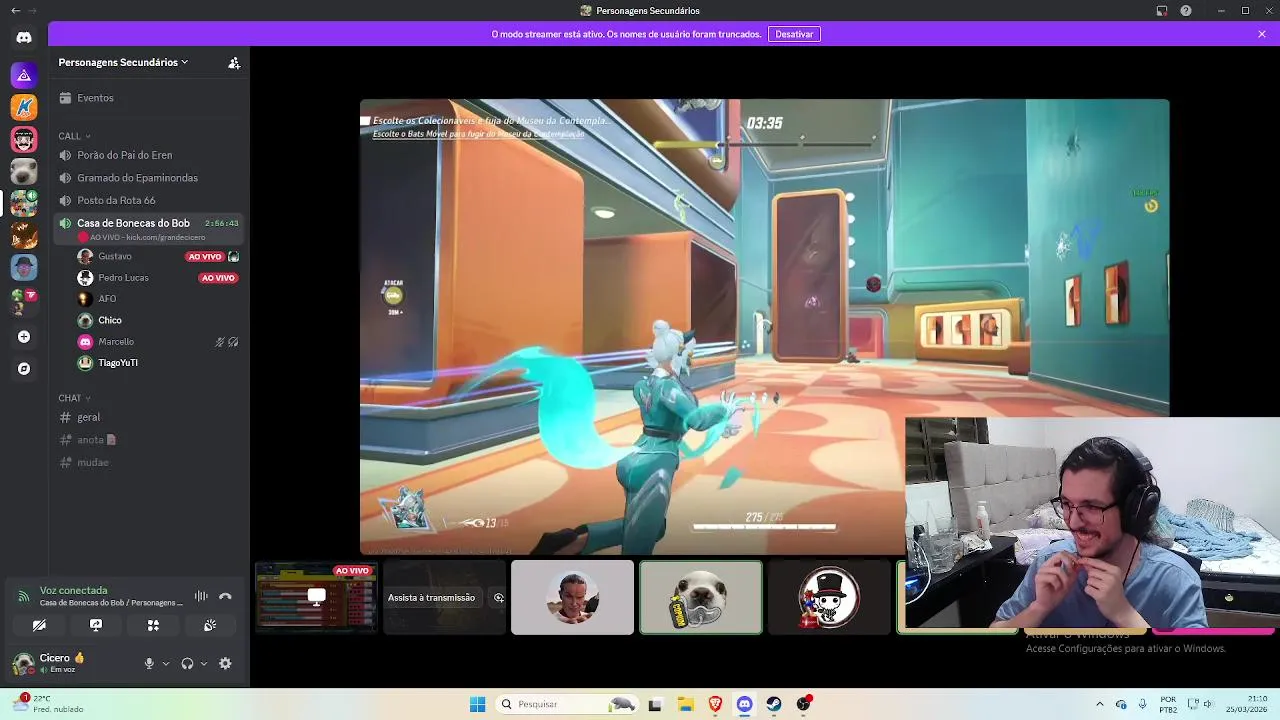Open Discord direct messages home icon

click(x=24, y=38)
